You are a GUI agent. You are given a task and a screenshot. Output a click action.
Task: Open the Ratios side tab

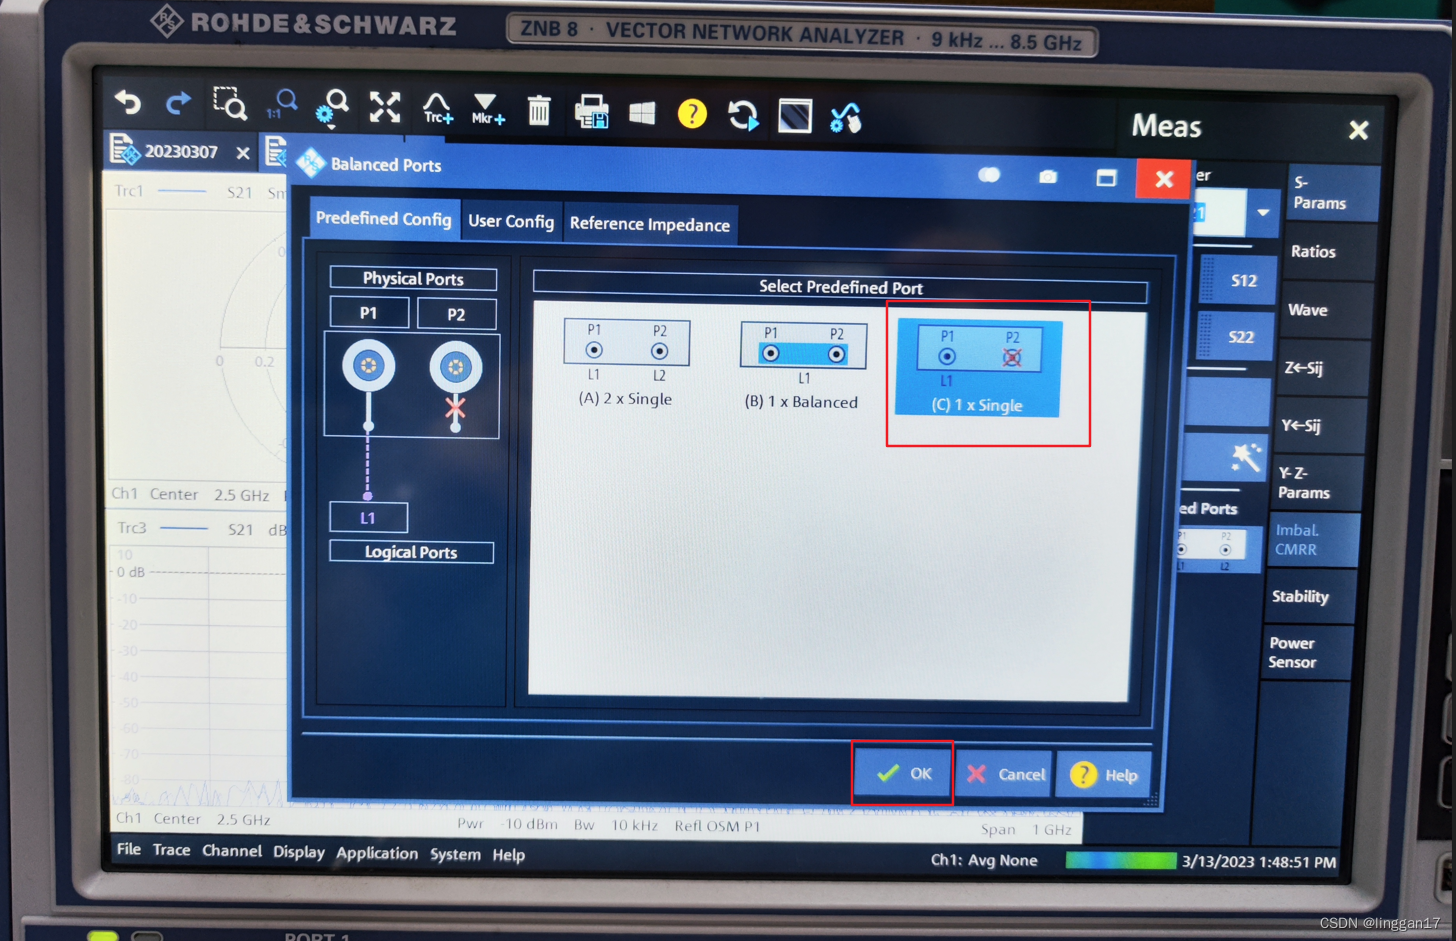1327,252
